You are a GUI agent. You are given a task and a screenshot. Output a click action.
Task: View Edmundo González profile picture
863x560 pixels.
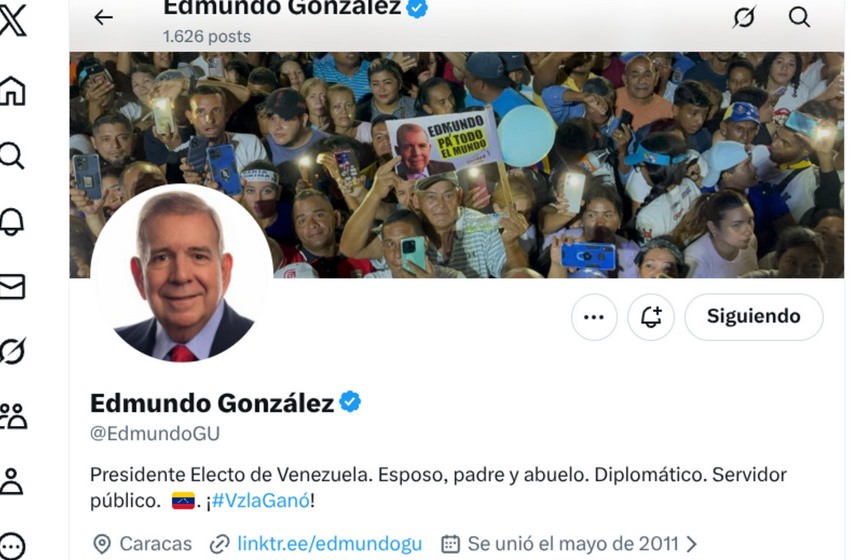point(182,273)
